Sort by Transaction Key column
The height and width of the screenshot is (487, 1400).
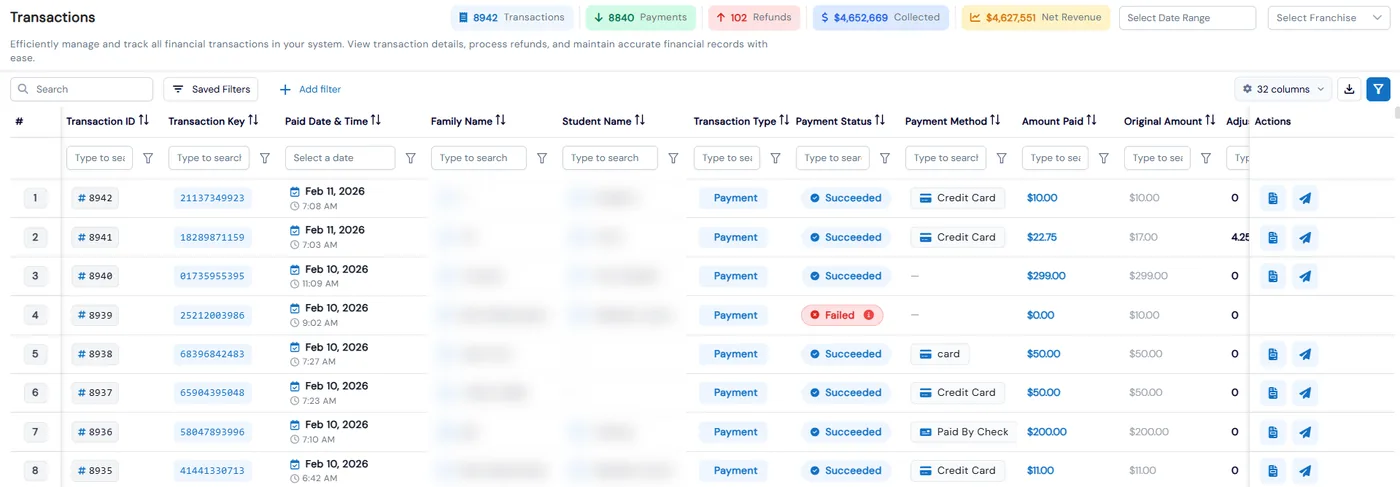(253, 121)
